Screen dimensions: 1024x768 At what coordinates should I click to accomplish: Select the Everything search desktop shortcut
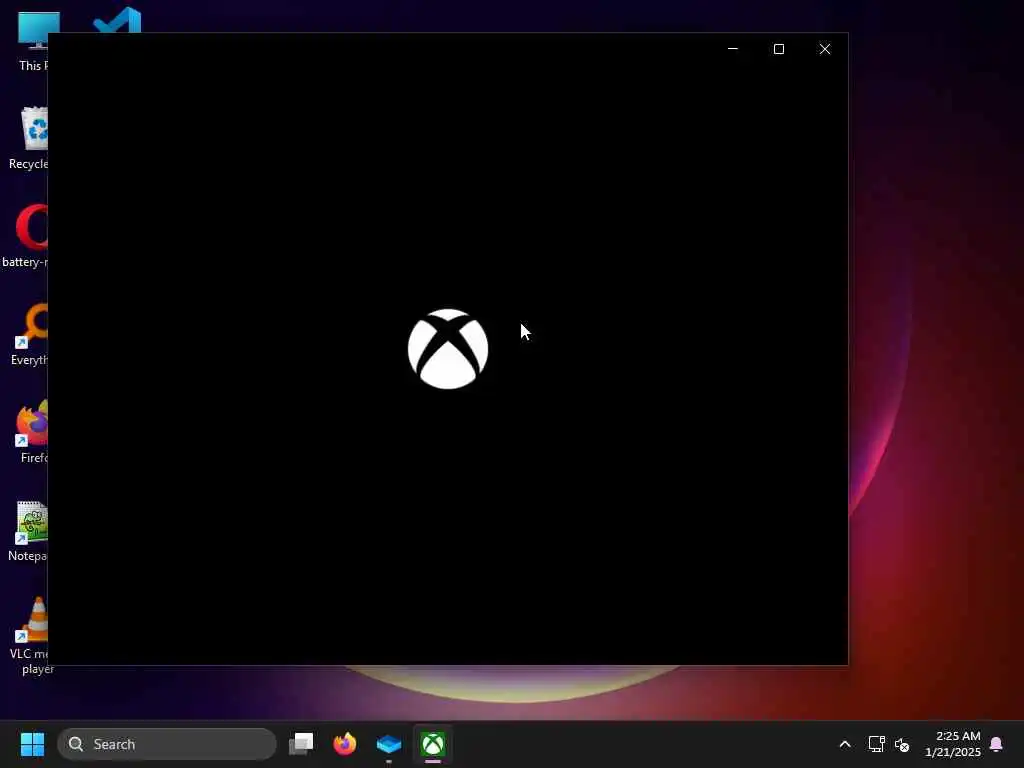coord(29,334)
